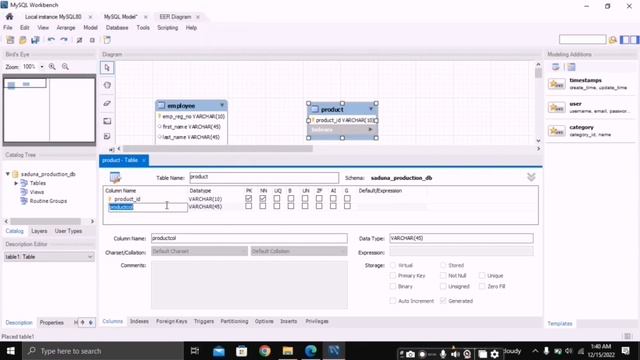The image size is (640, 360).
Task: Select the new layer tool
Action: pyautogui.click(x=107, y=121)
